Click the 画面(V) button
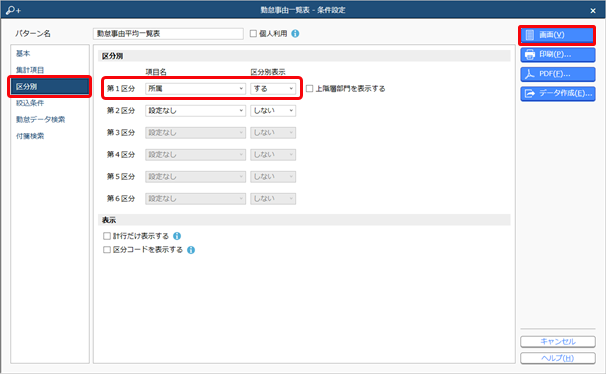Screen dimensions: 606x374 click(x=557, y=35)
